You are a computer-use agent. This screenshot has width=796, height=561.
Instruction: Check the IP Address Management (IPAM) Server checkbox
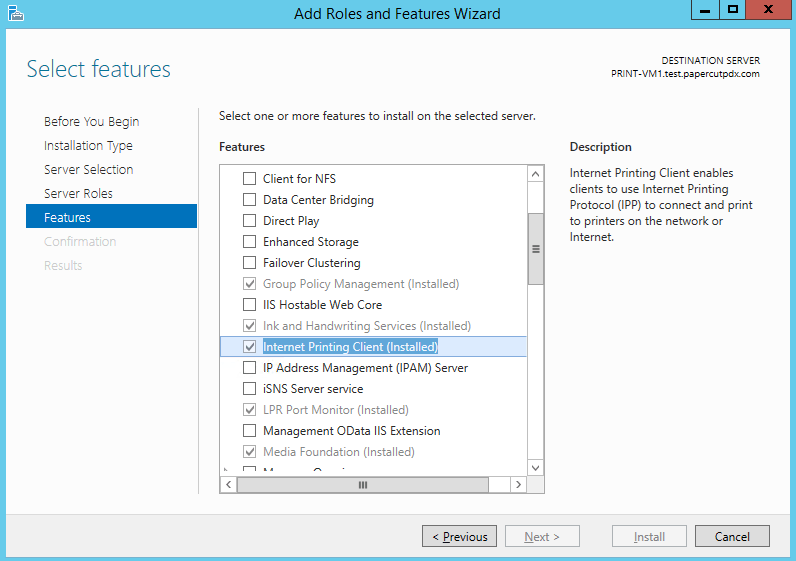point(249,368)
